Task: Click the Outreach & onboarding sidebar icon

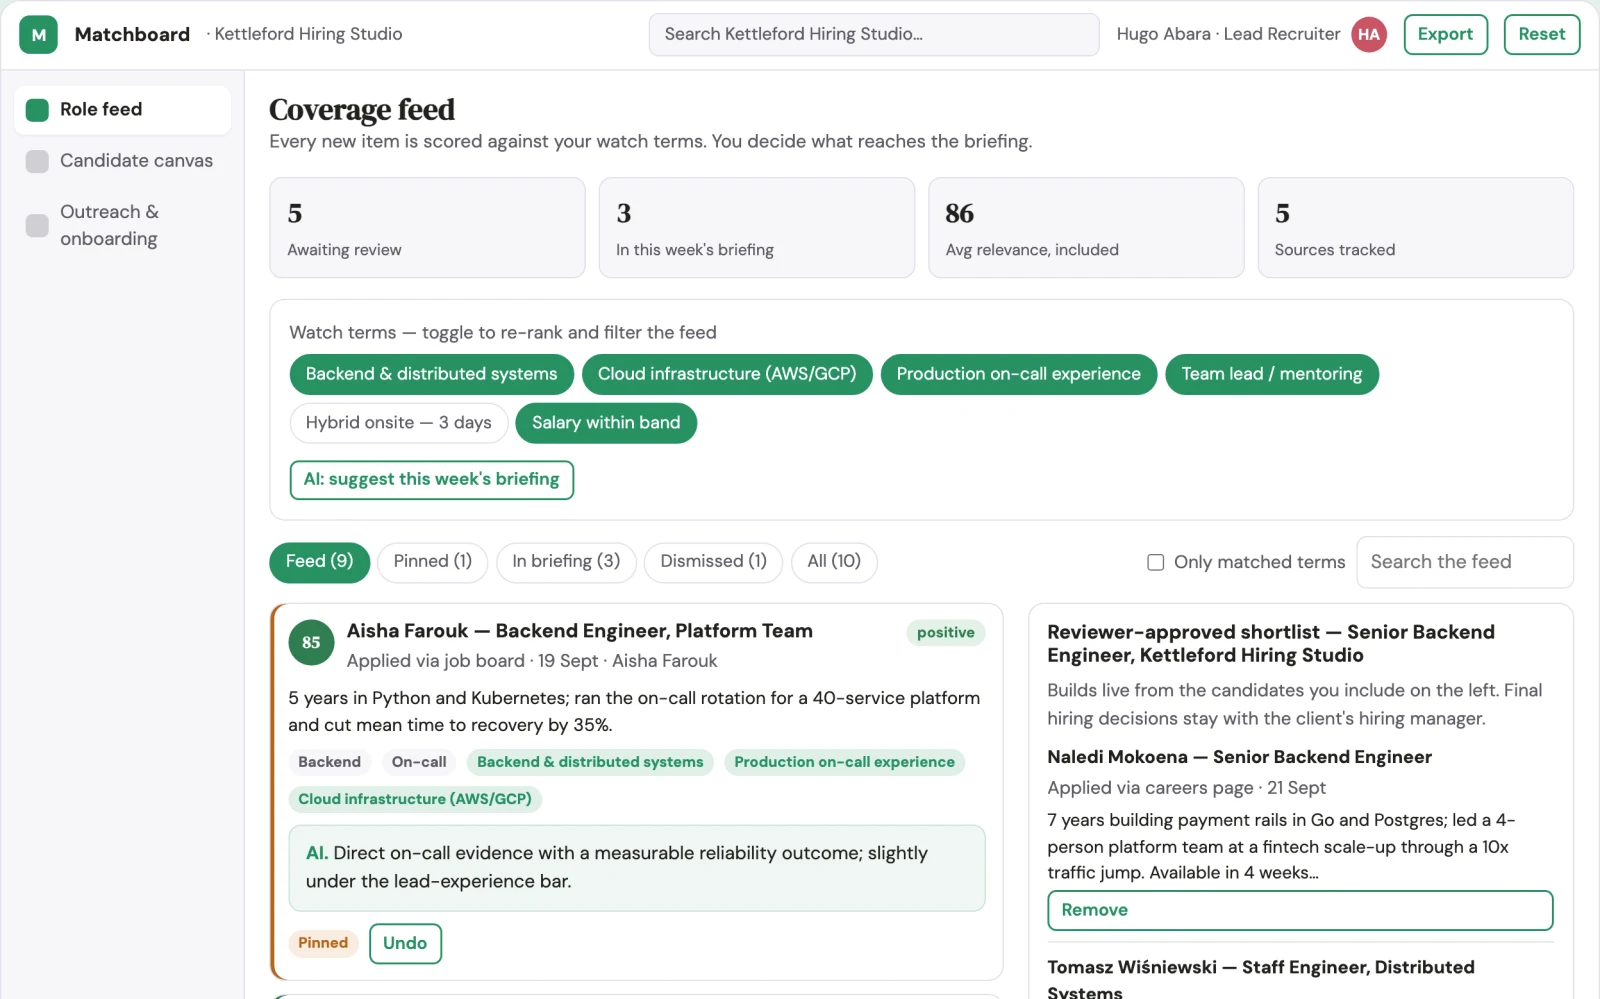Action: click(37, 225)
